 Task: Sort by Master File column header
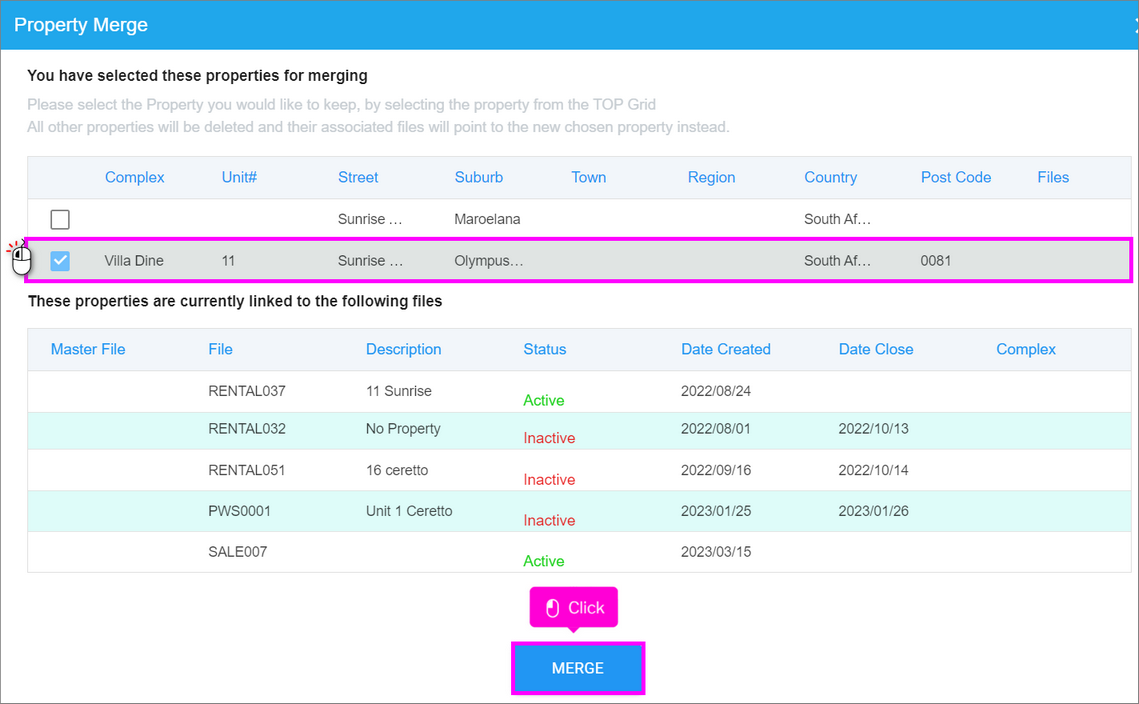click(x=88, y=349)
